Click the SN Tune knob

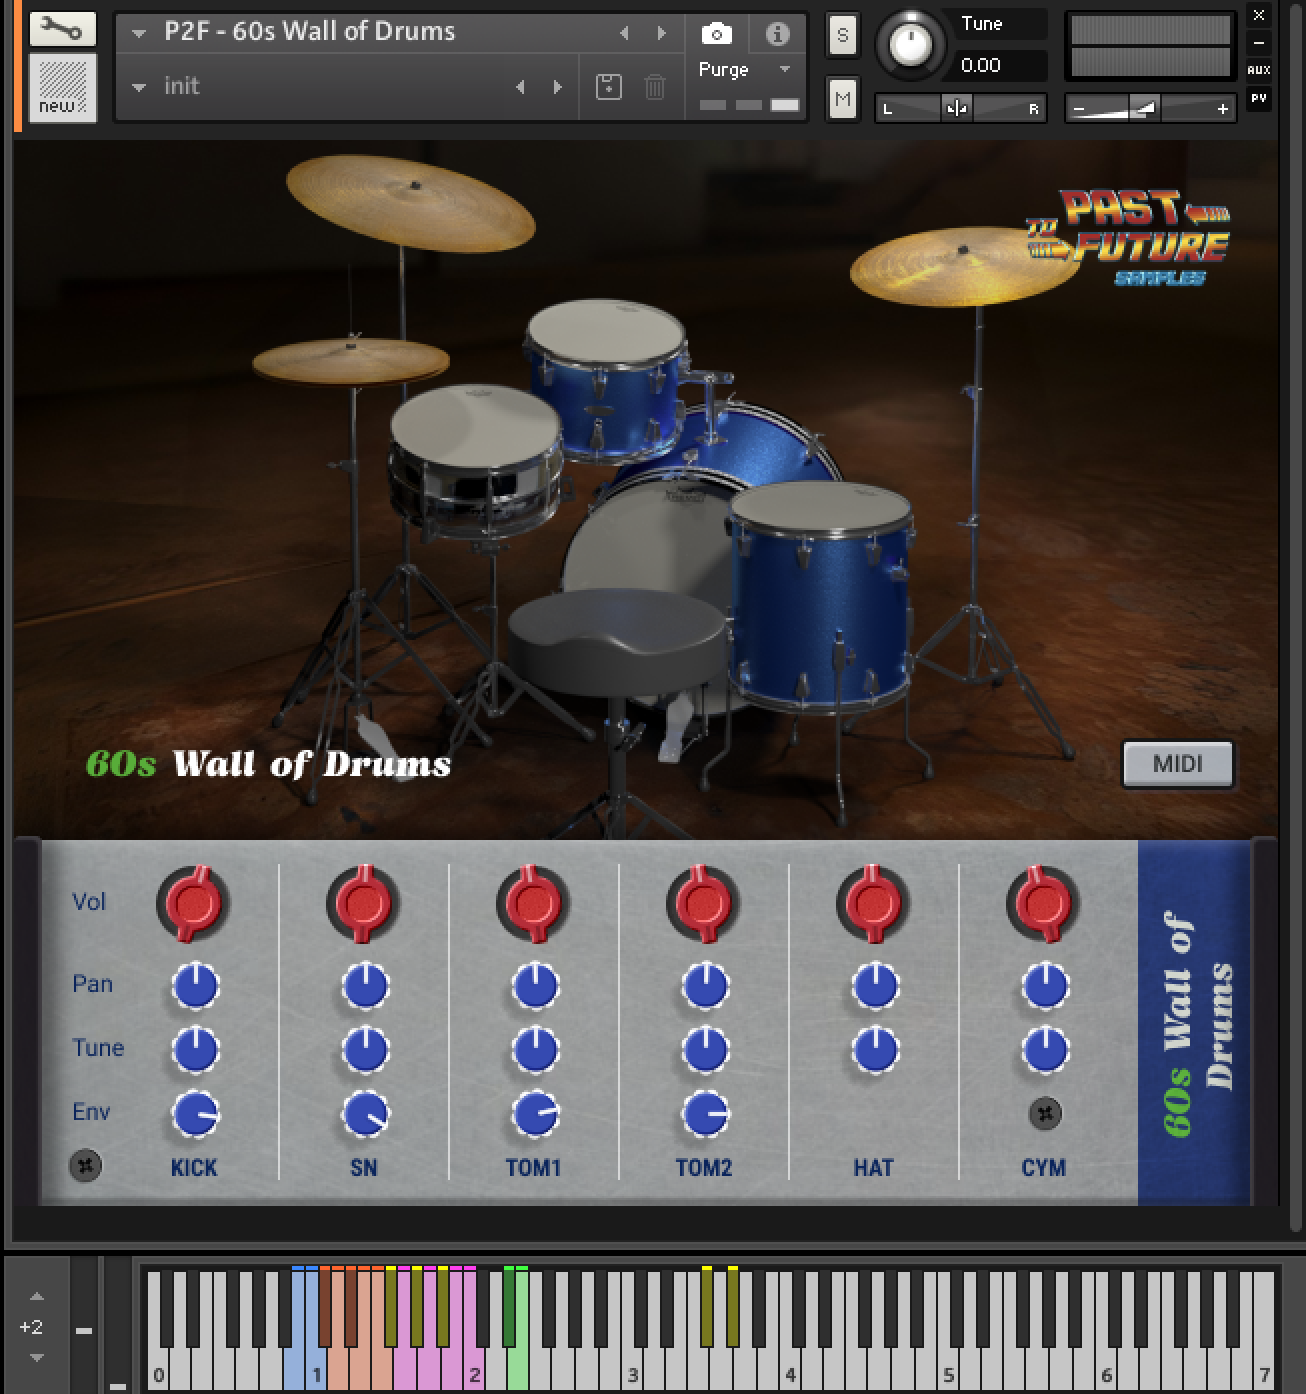[365, 1050]
